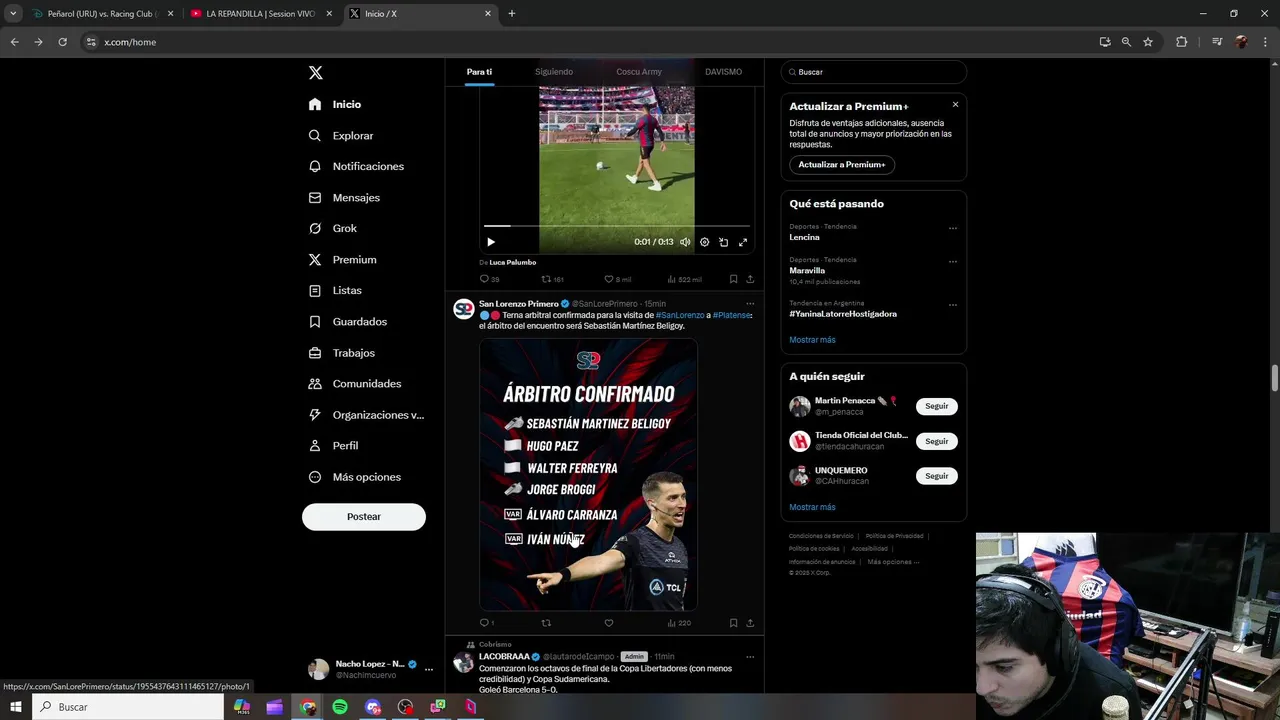Click the X logo in the sidebar

point(315,73)
